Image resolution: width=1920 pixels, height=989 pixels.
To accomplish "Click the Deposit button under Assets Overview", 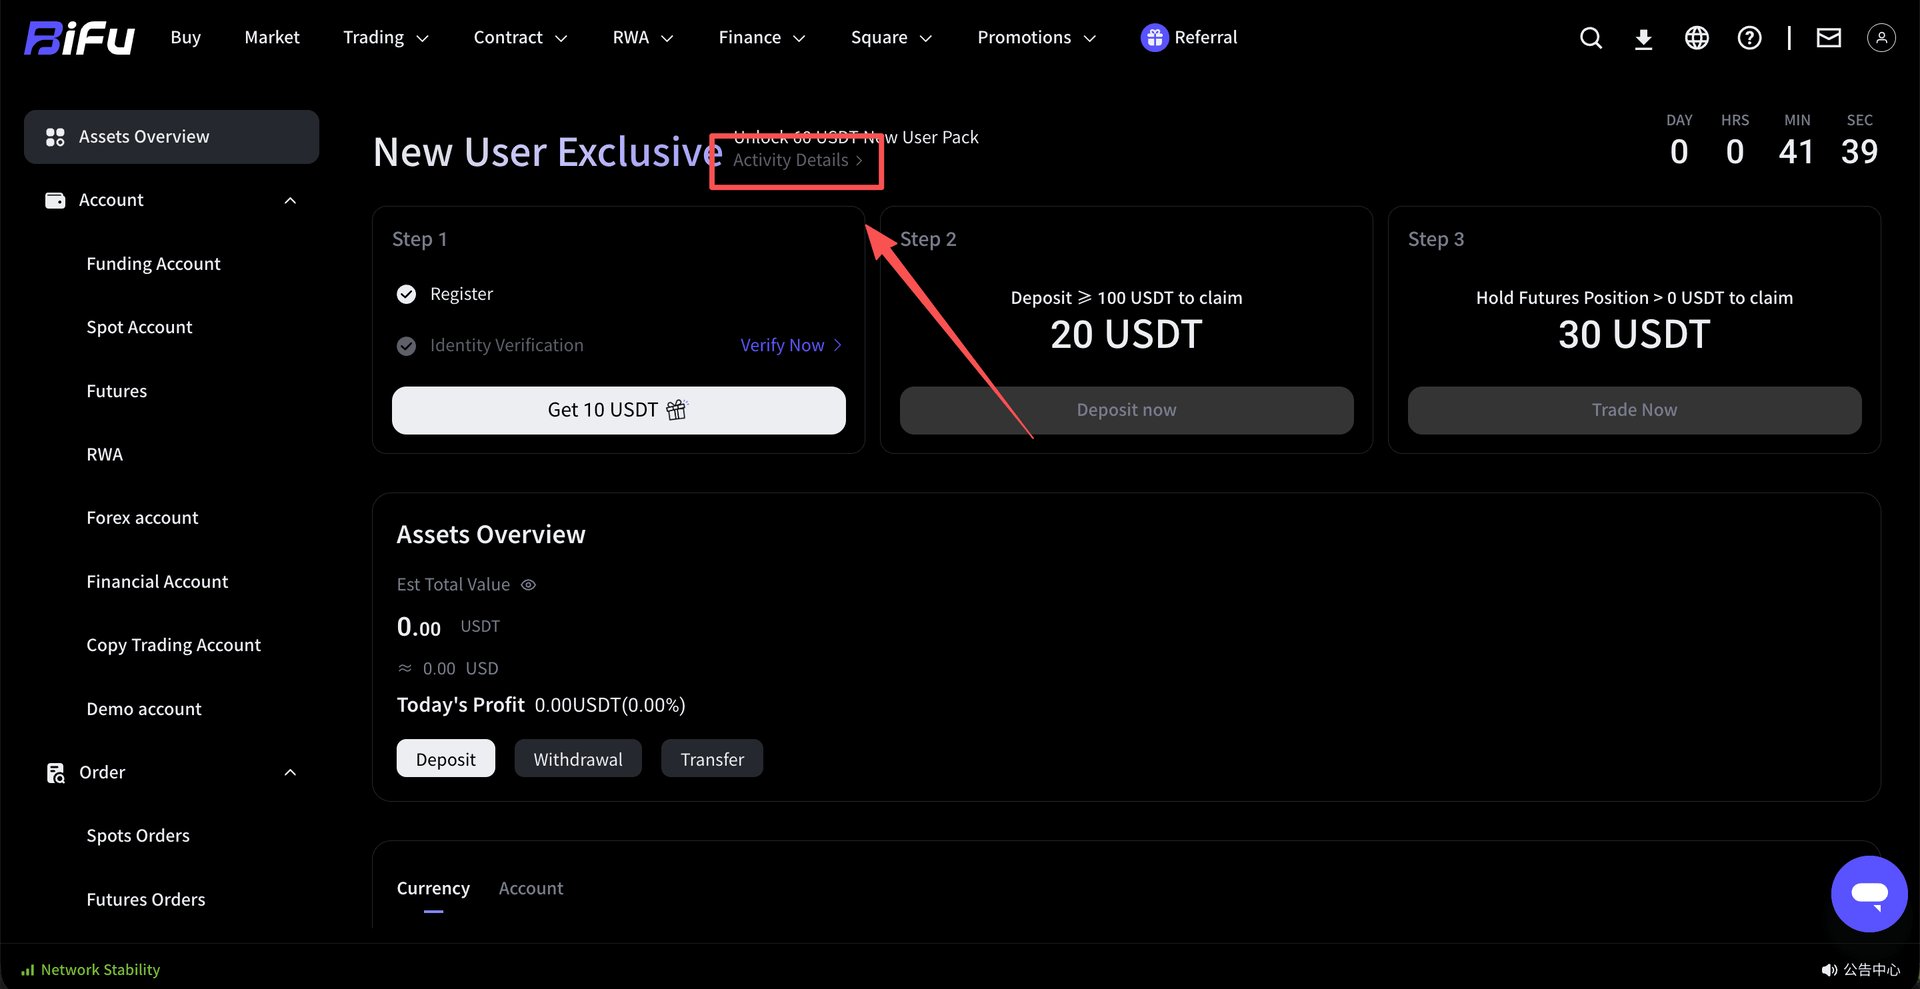I will (x=446, y=759).
